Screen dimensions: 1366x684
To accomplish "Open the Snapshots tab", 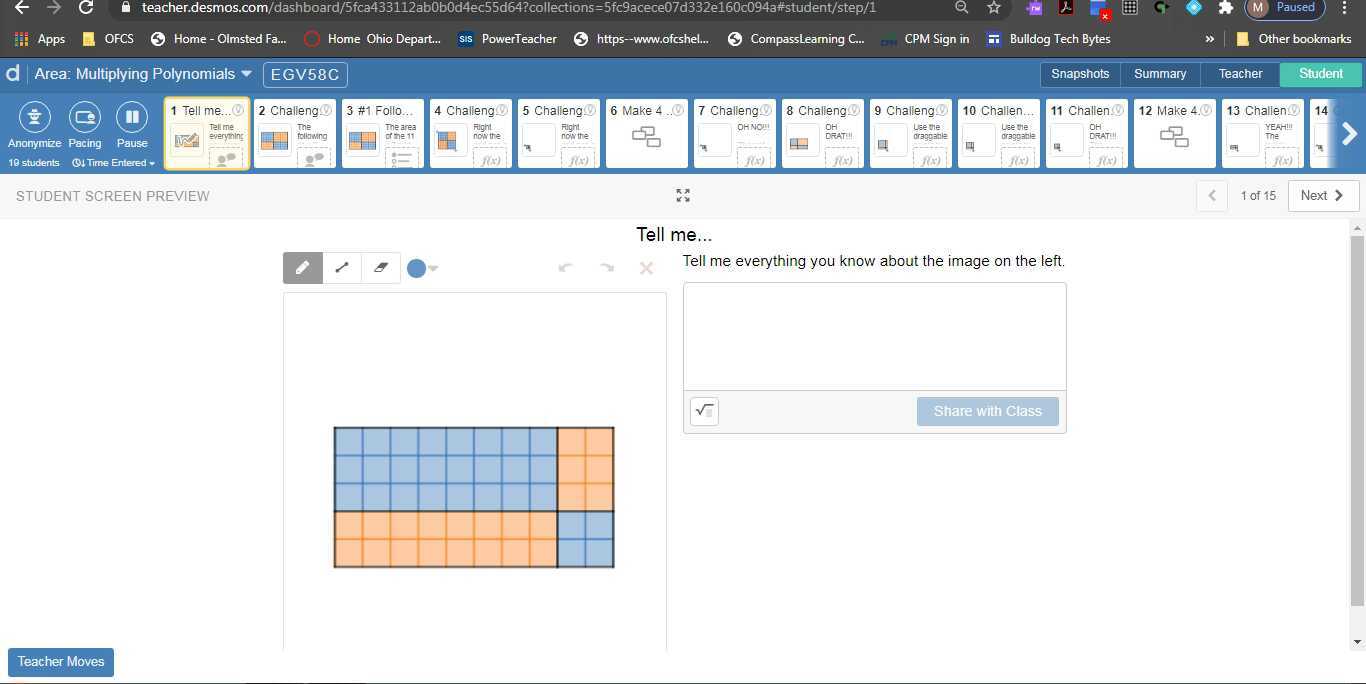I will 1079,73.
